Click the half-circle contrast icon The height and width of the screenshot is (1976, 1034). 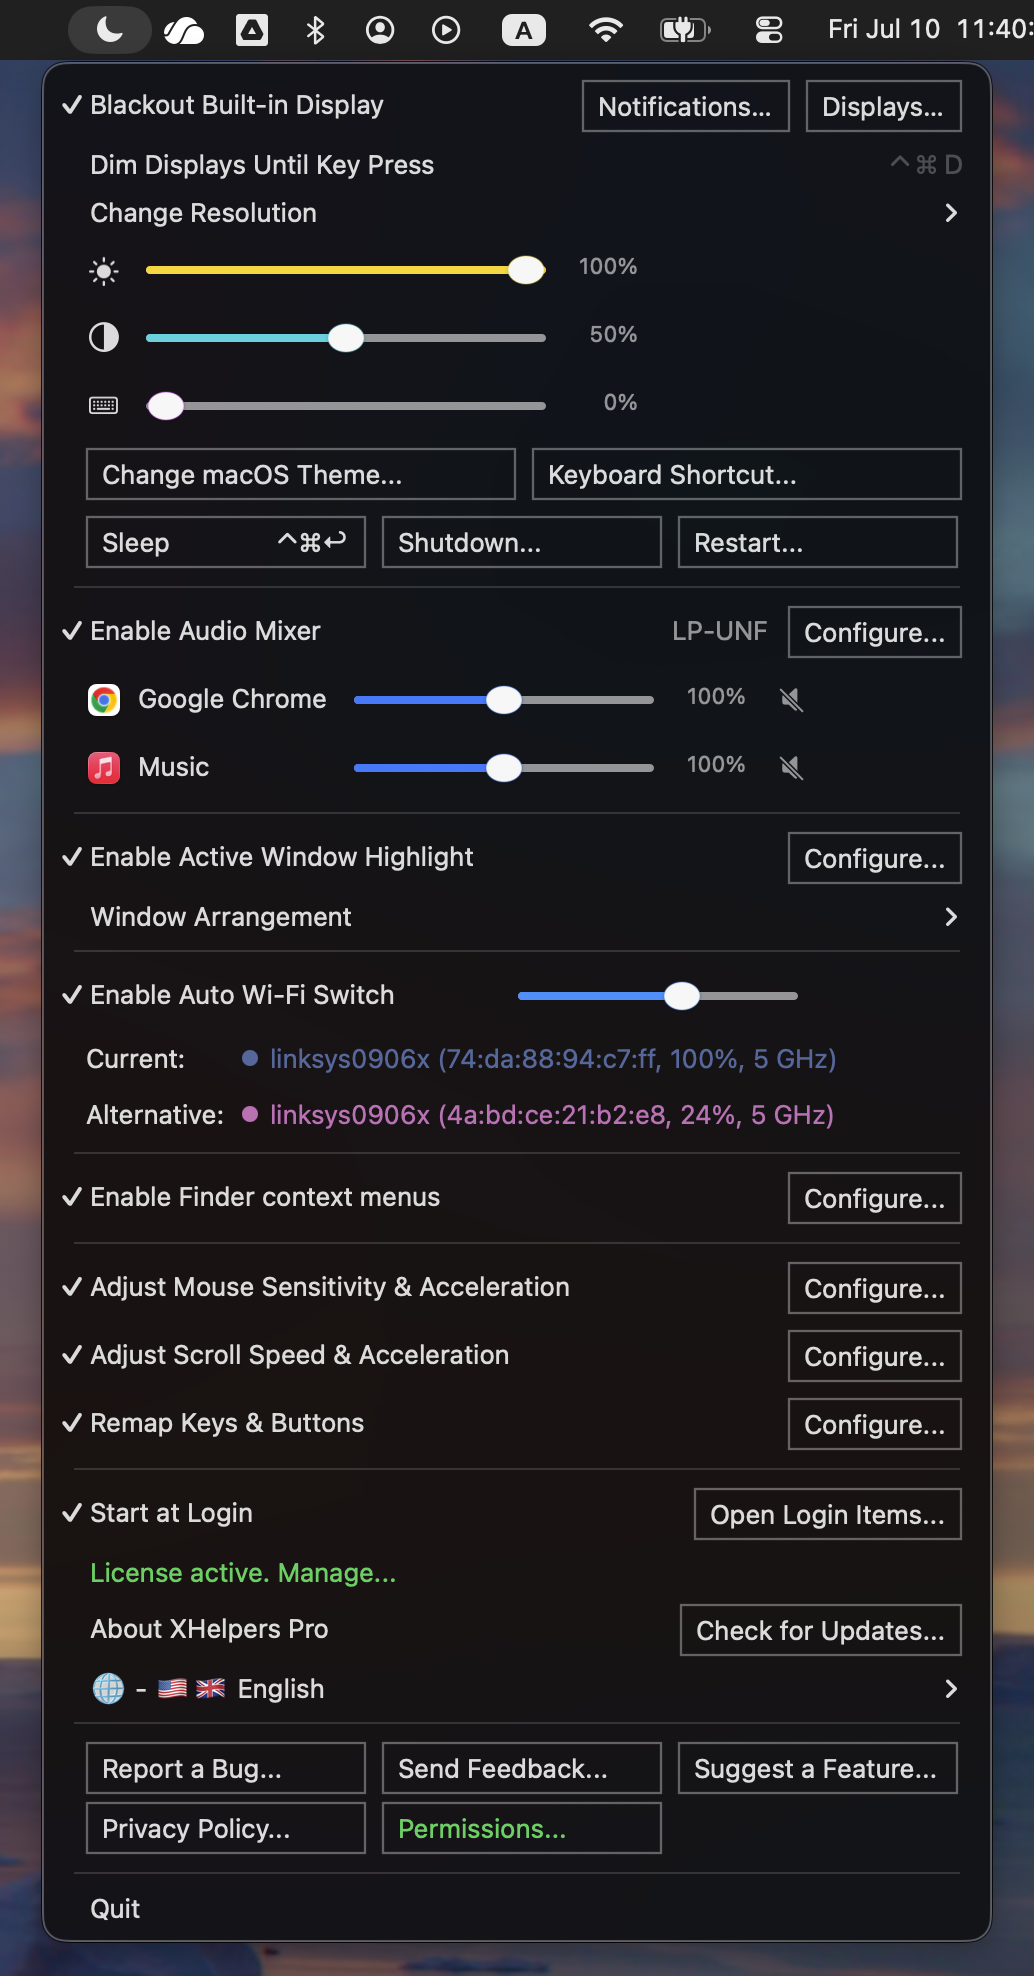click(104, 338)
